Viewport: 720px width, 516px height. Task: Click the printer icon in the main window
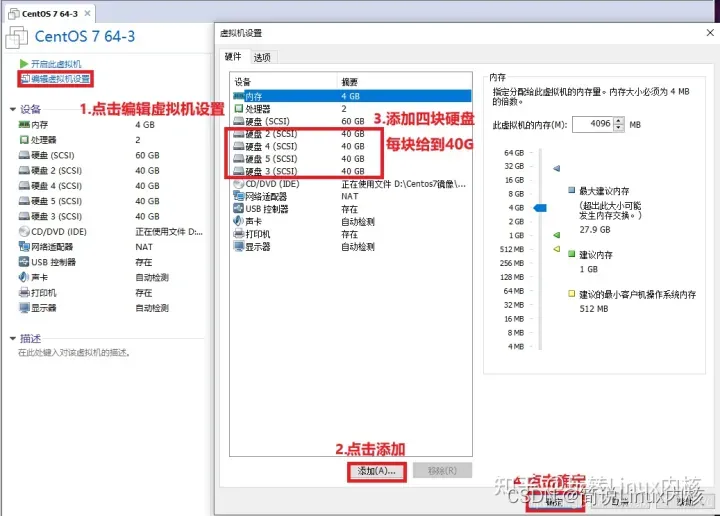(x=24, y=292)
